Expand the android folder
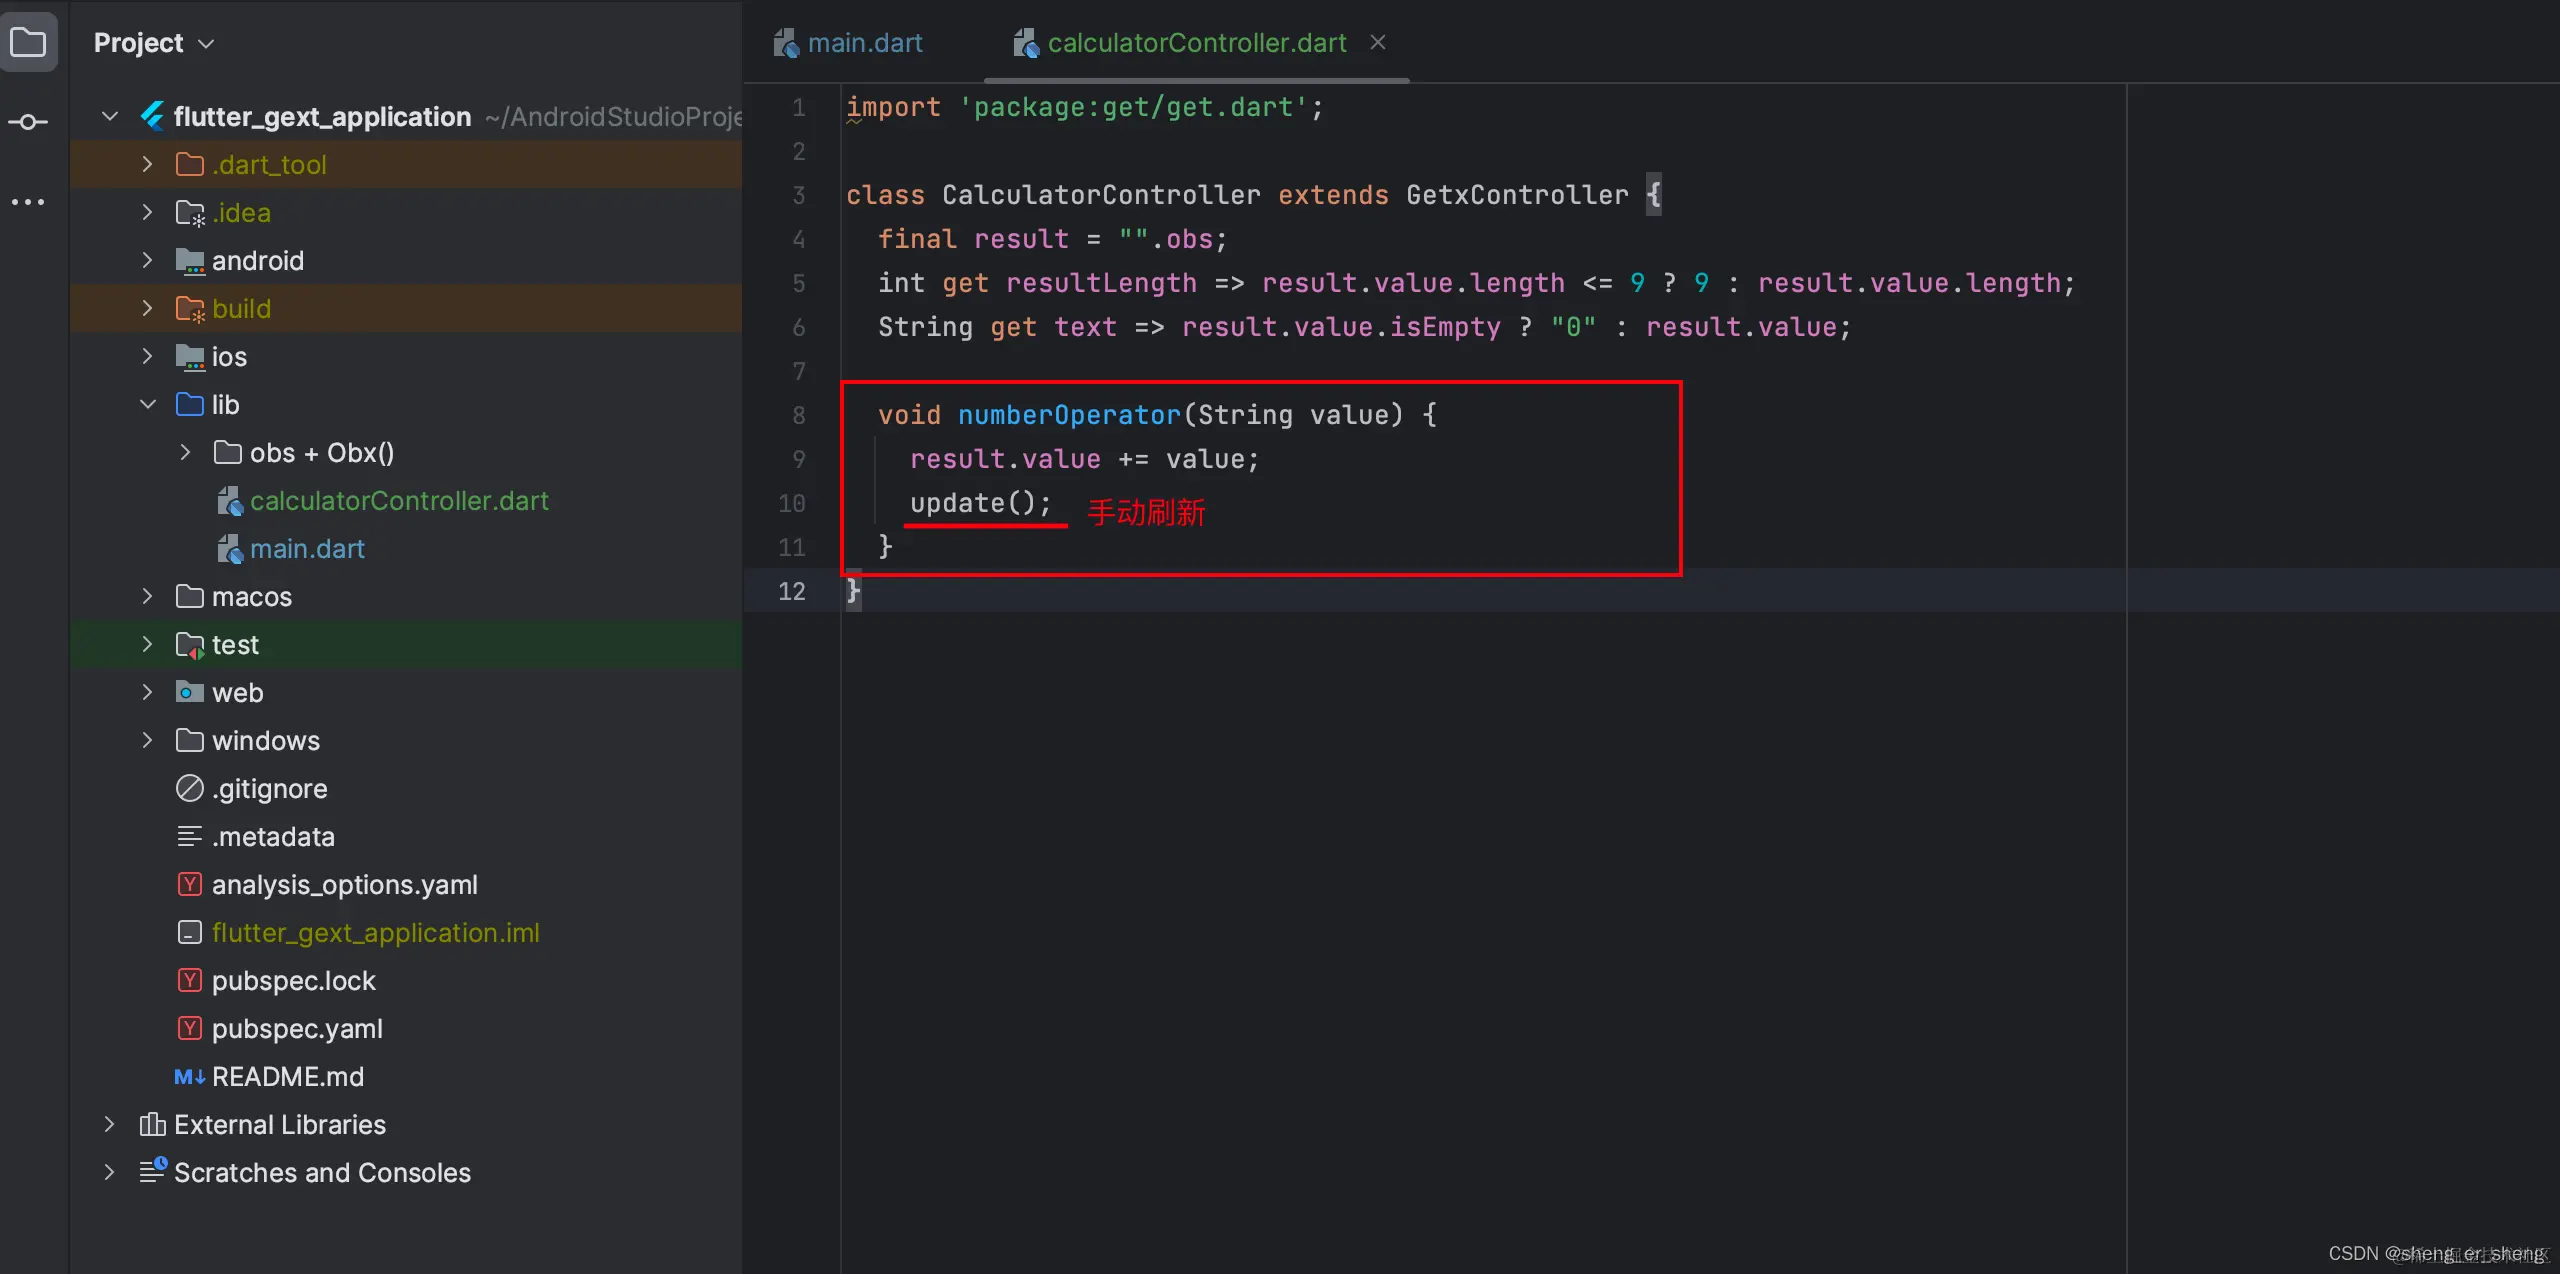The image size is (2560, 1274). (148, 261)
